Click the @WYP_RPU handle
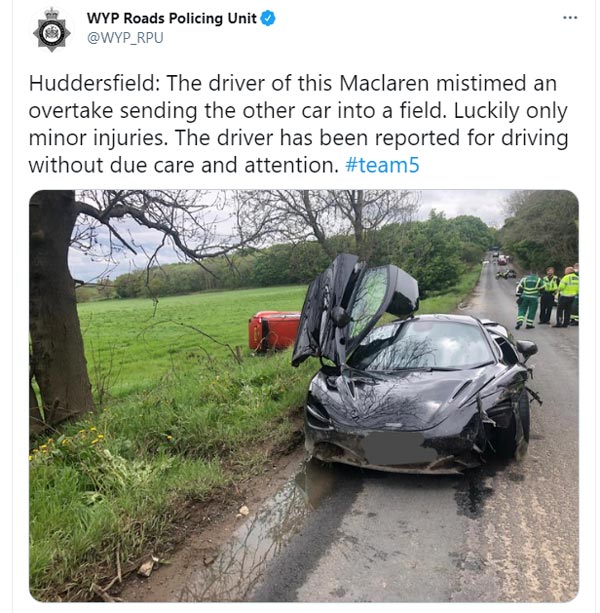The image size is (600, 613). pyautogui.click(x=125, y=38)
